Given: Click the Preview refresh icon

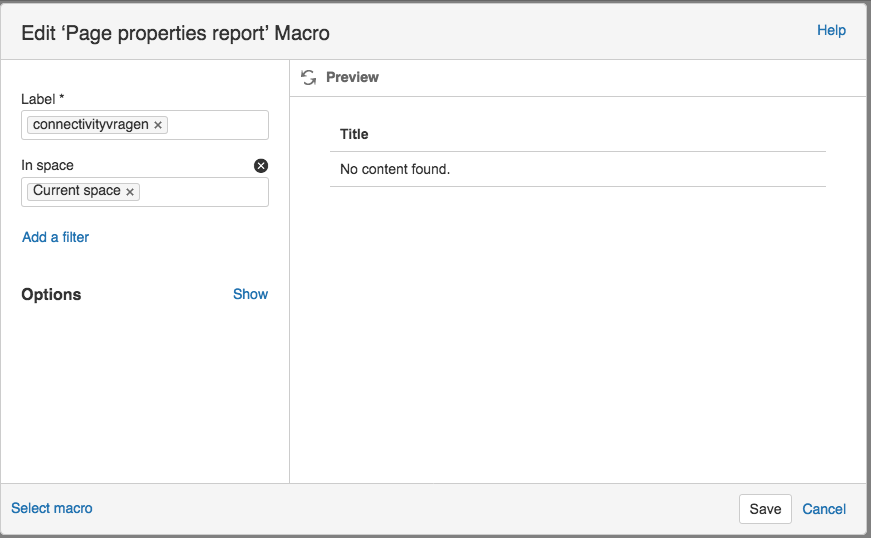Looking at the screenshot, I should 308,77.
